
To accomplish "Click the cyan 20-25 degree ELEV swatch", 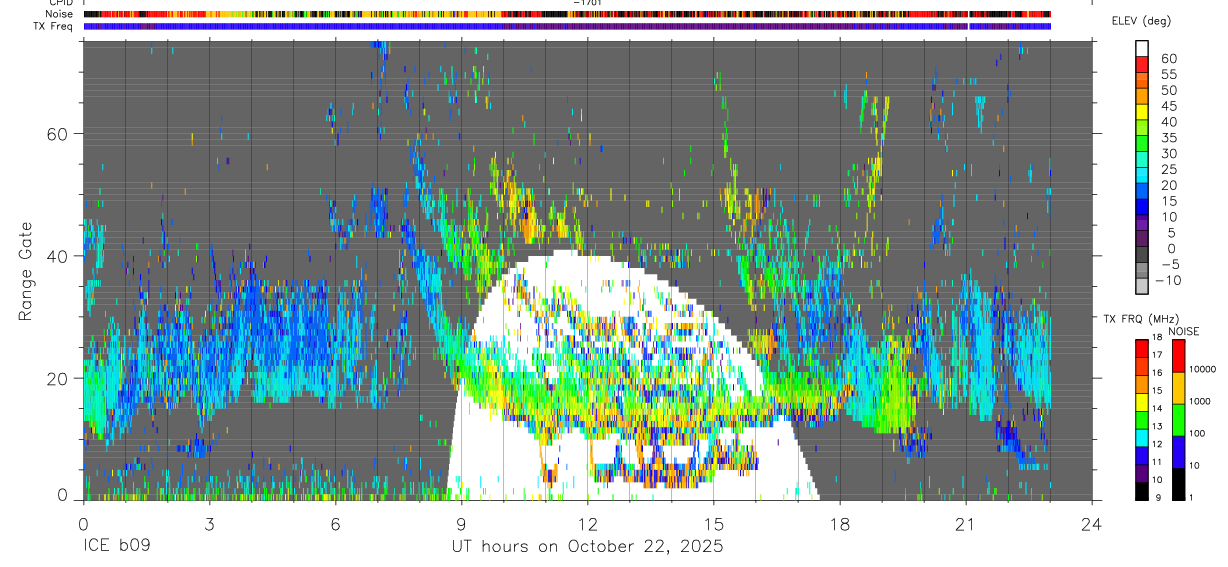I will (x=1142, y=175).
